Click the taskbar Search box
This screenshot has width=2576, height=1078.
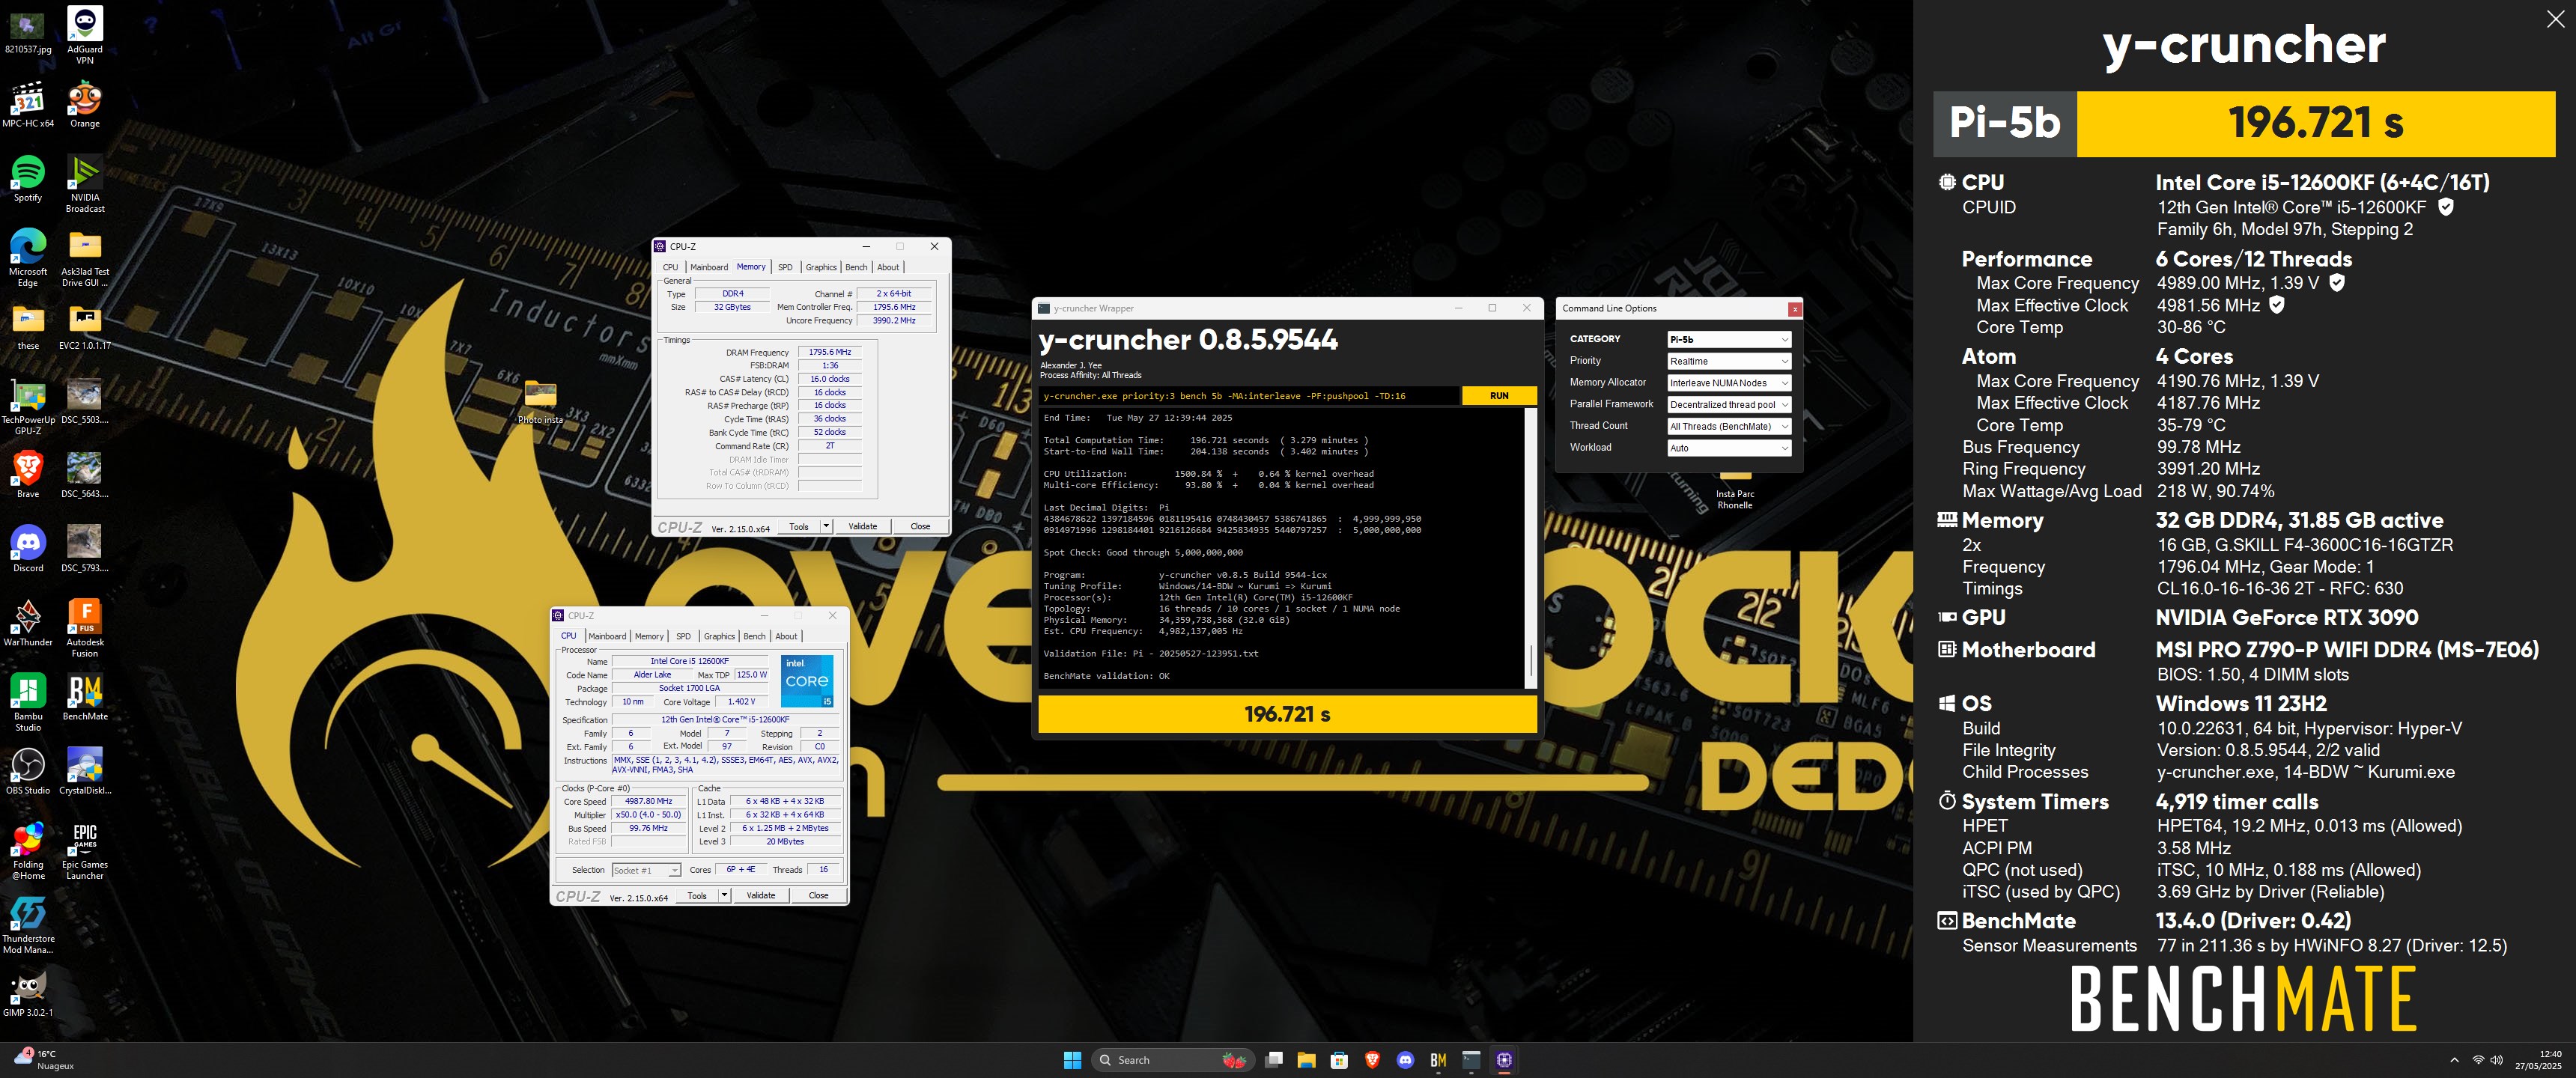click(x=1172, y=1060)
